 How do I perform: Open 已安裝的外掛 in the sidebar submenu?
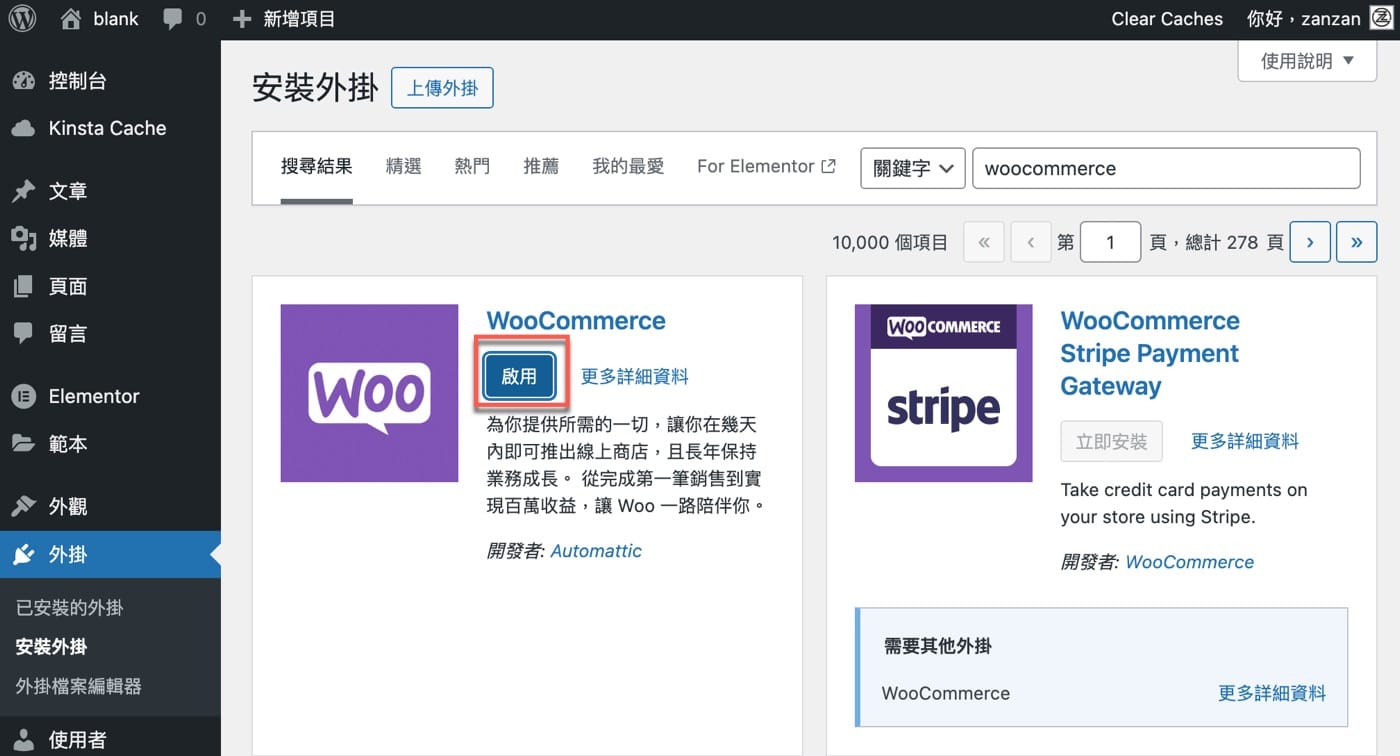pos(70,608)
